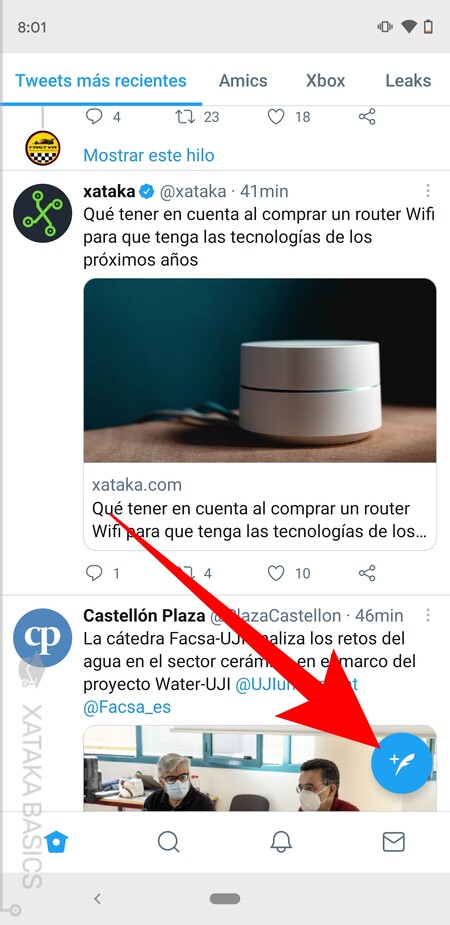Screen dimensions: 450x925
Task: Open overflow menu on Castellón Plaza tweet
Action: (x=428, y=615)
